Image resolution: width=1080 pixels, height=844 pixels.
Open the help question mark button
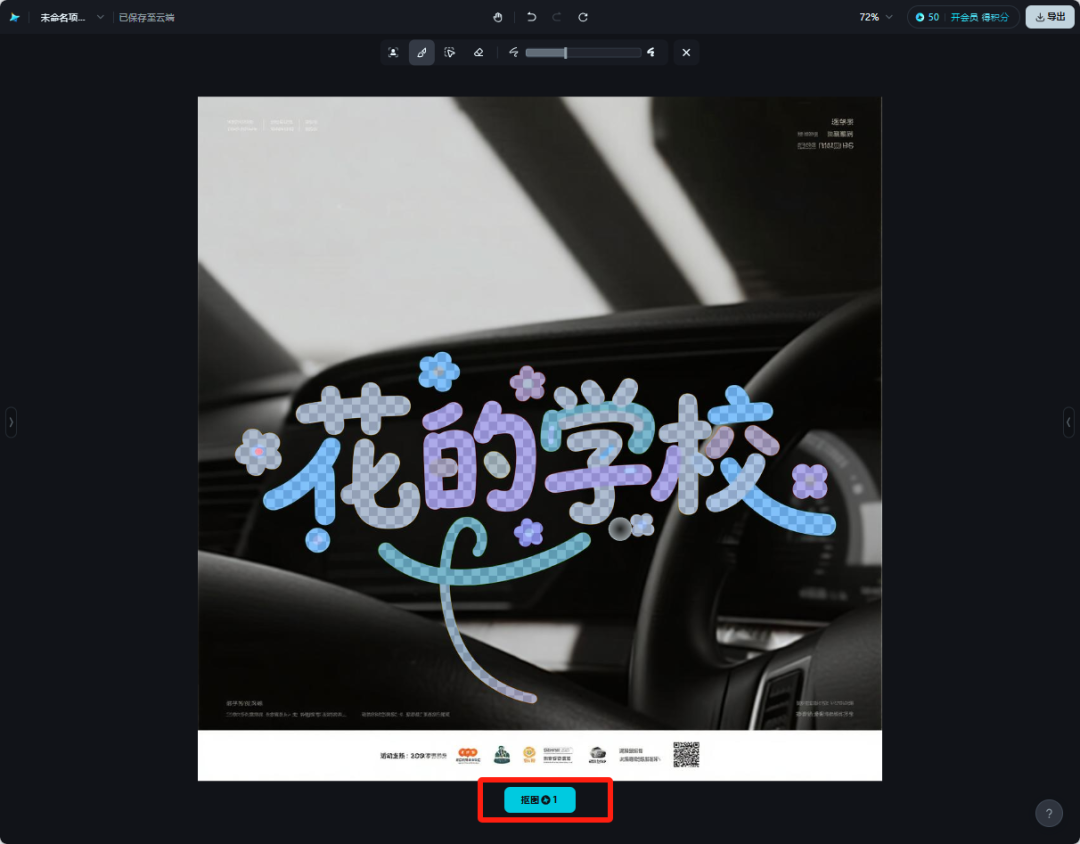(x=1048, y=813)
